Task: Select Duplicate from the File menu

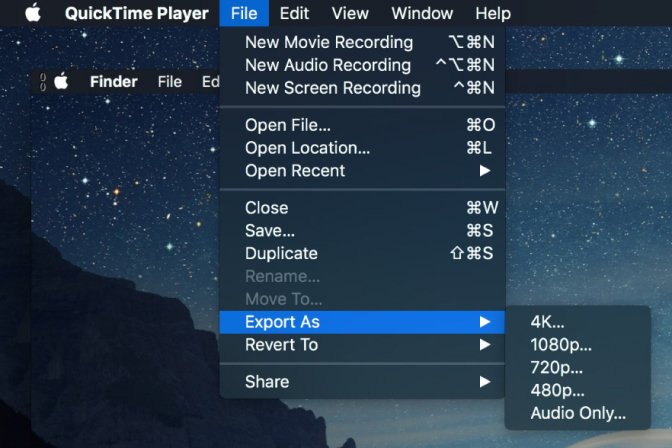Action: click(363, 253)
